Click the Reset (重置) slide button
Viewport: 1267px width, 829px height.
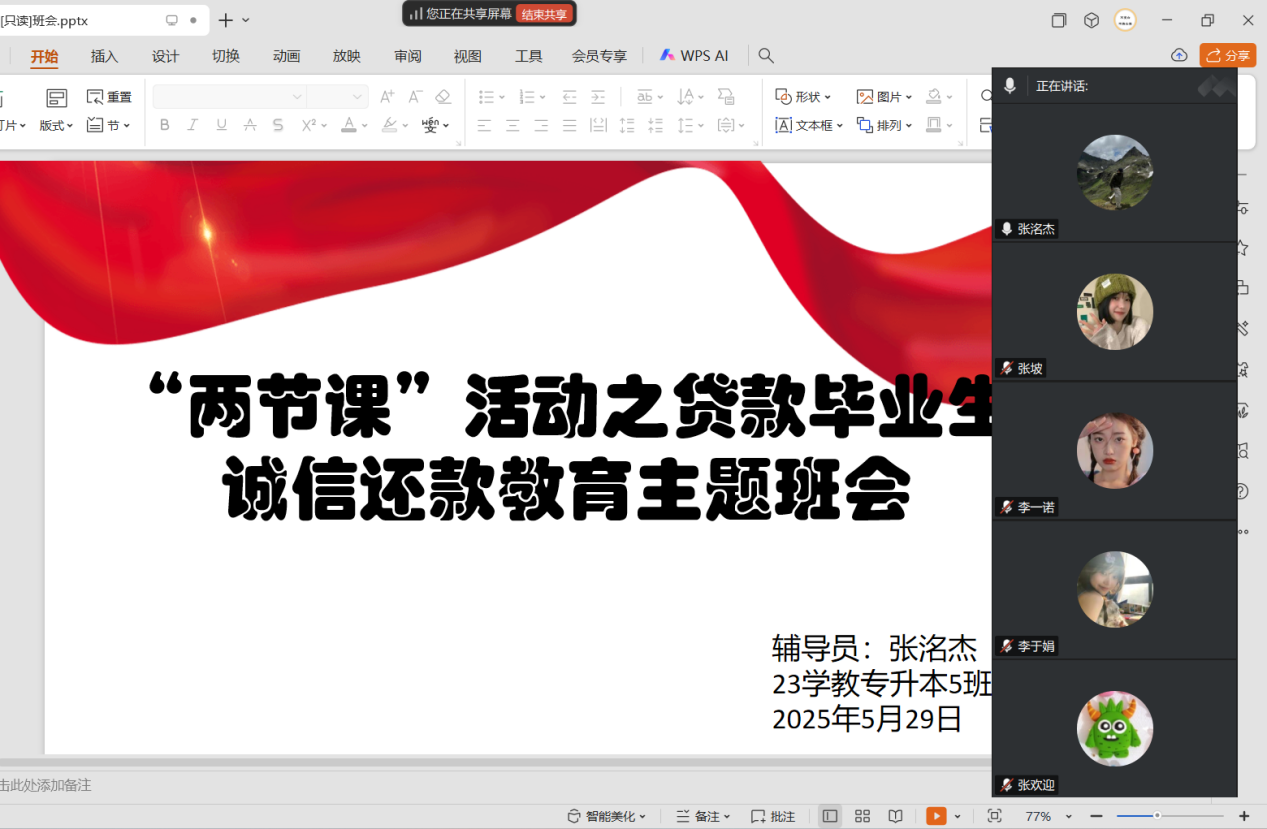pos(110,97)
